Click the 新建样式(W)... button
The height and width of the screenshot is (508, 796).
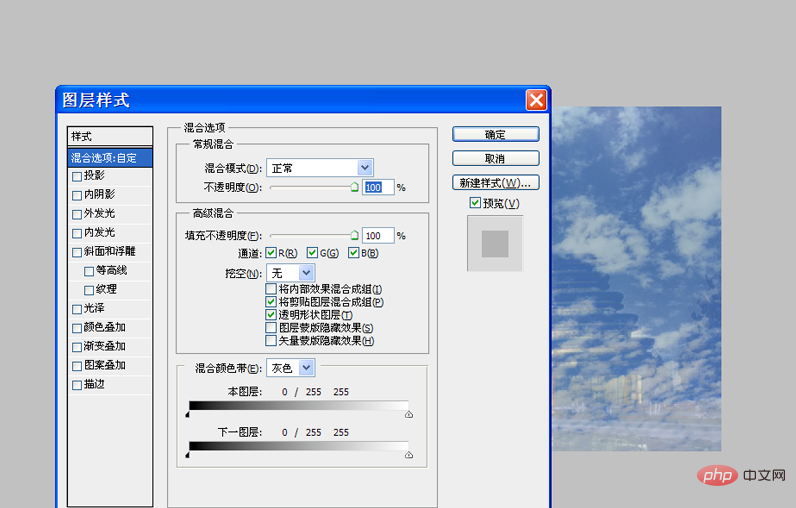(495, 183)
